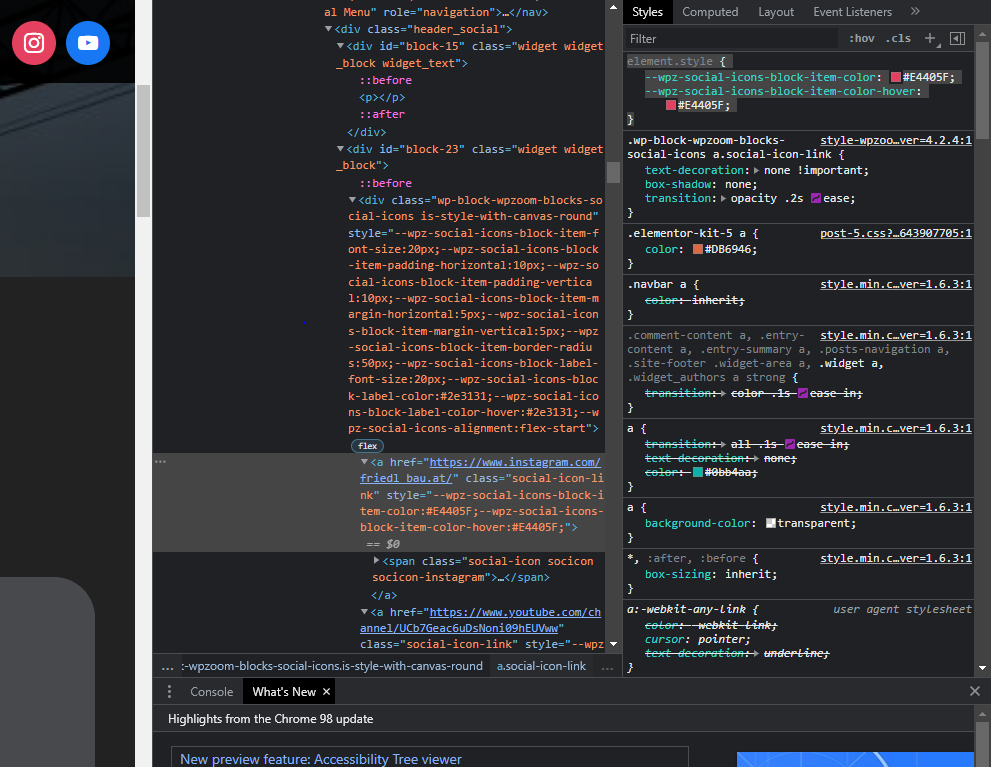
Task: Collapse the block-23 div node
Action: click(x=340, y=149)
